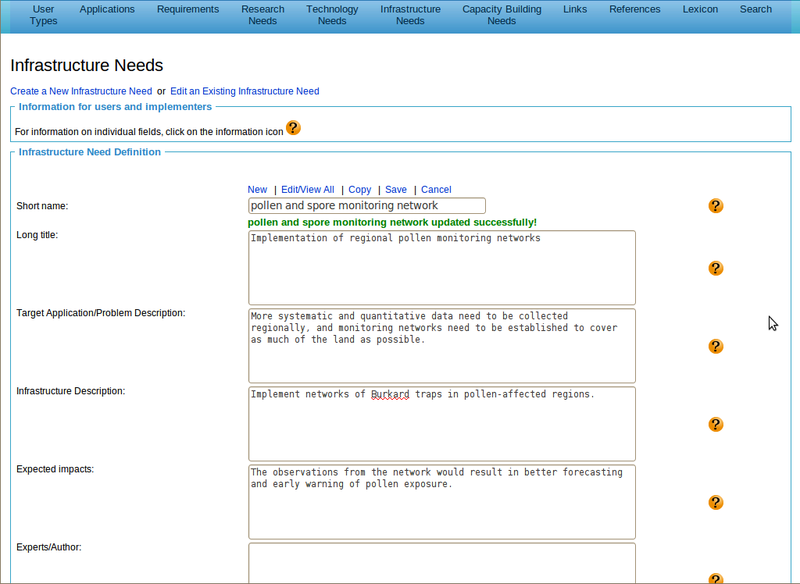800x584 pixels.
Task: Click into the Short name text field
Action: coord(366,206)
